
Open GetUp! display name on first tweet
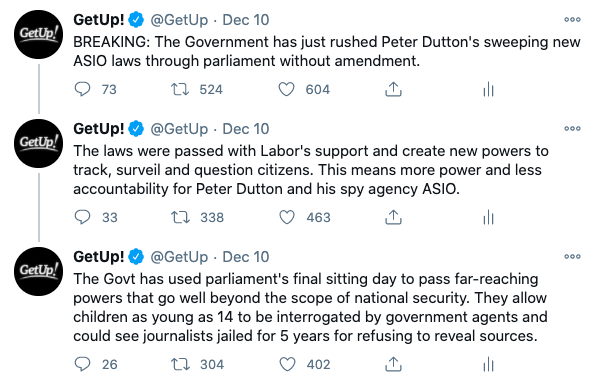coord(99,20)
